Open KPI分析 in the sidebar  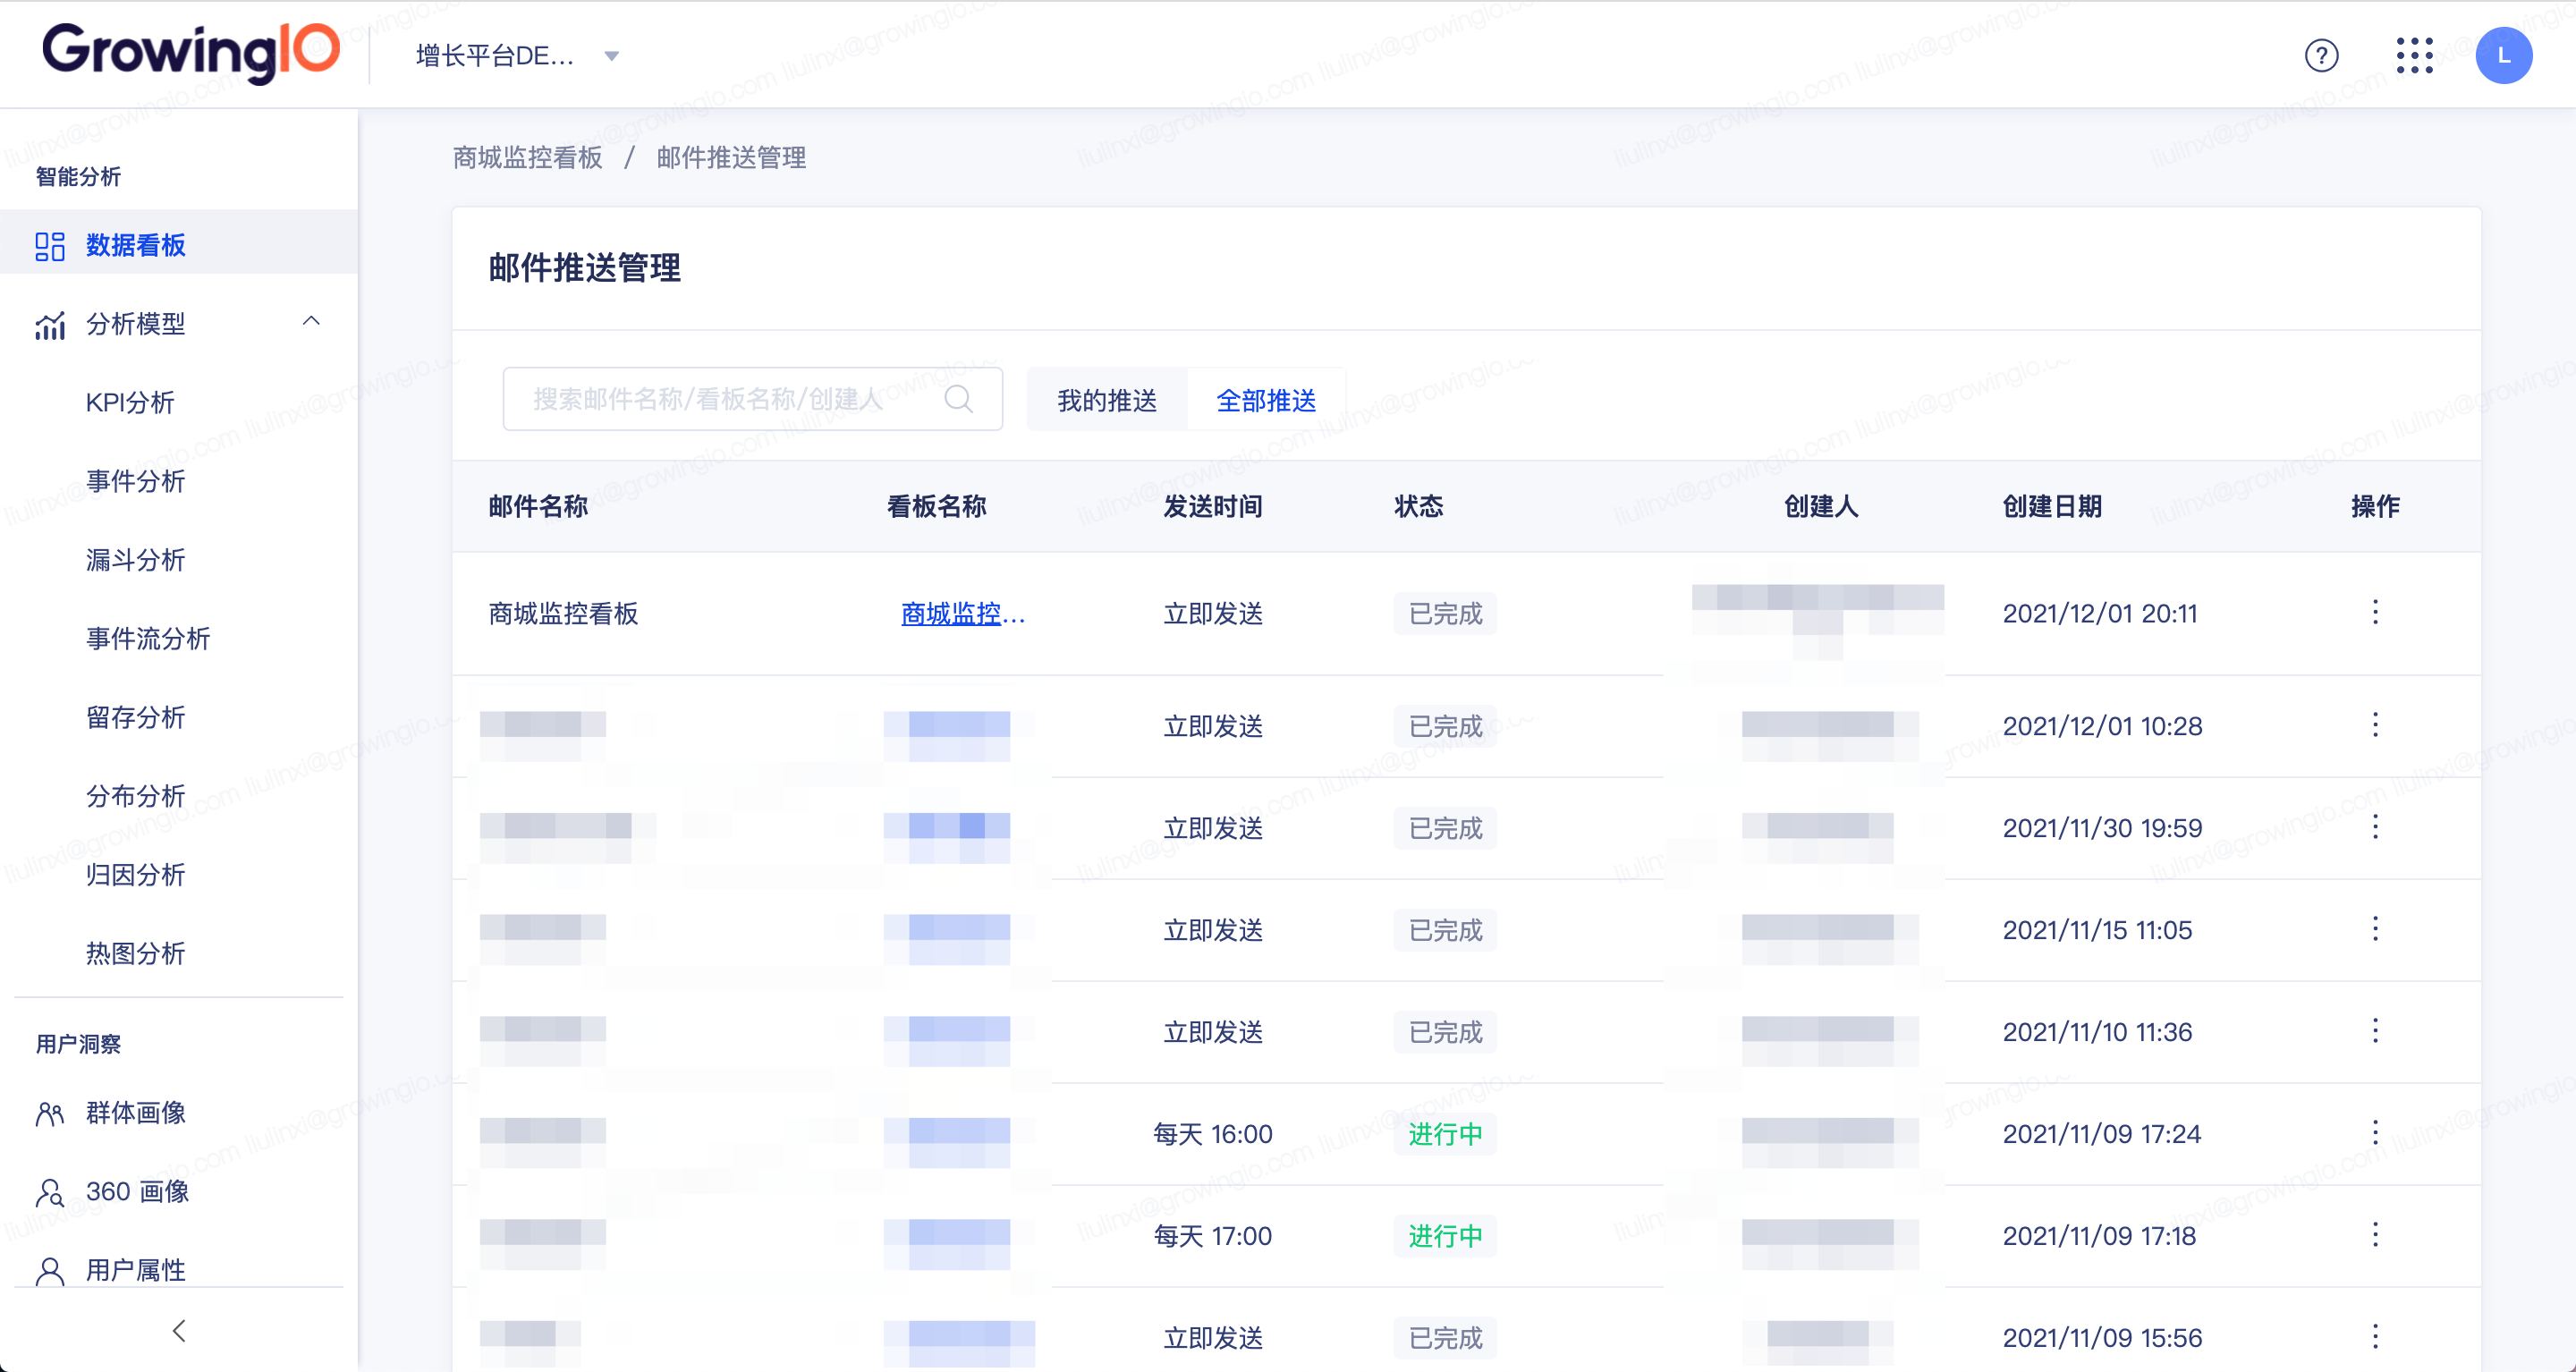pos(130,403)
